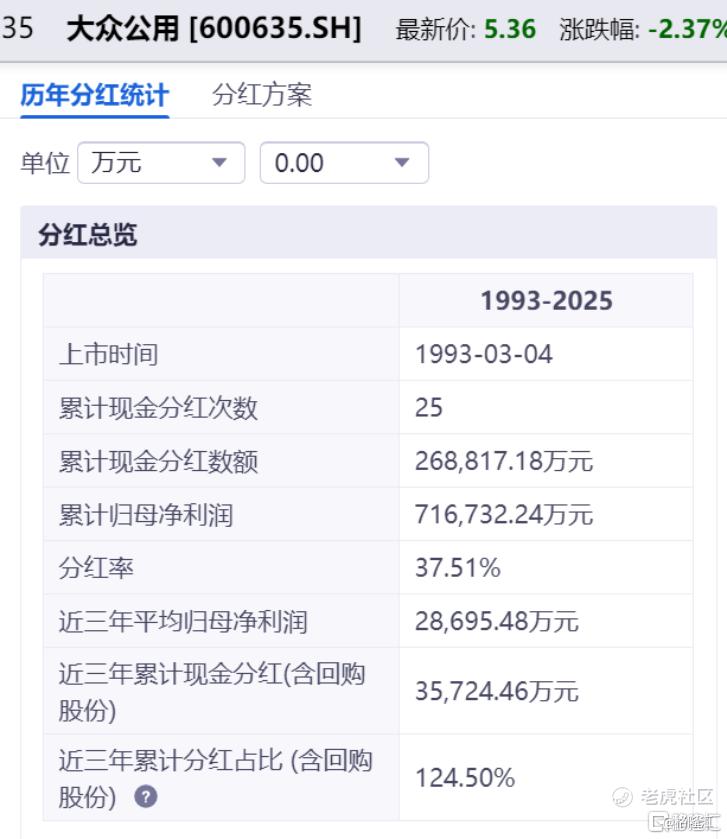Click the help question mark icon
Image resolution: width=727 pixels, height=839 pixels.
point(146,797)
